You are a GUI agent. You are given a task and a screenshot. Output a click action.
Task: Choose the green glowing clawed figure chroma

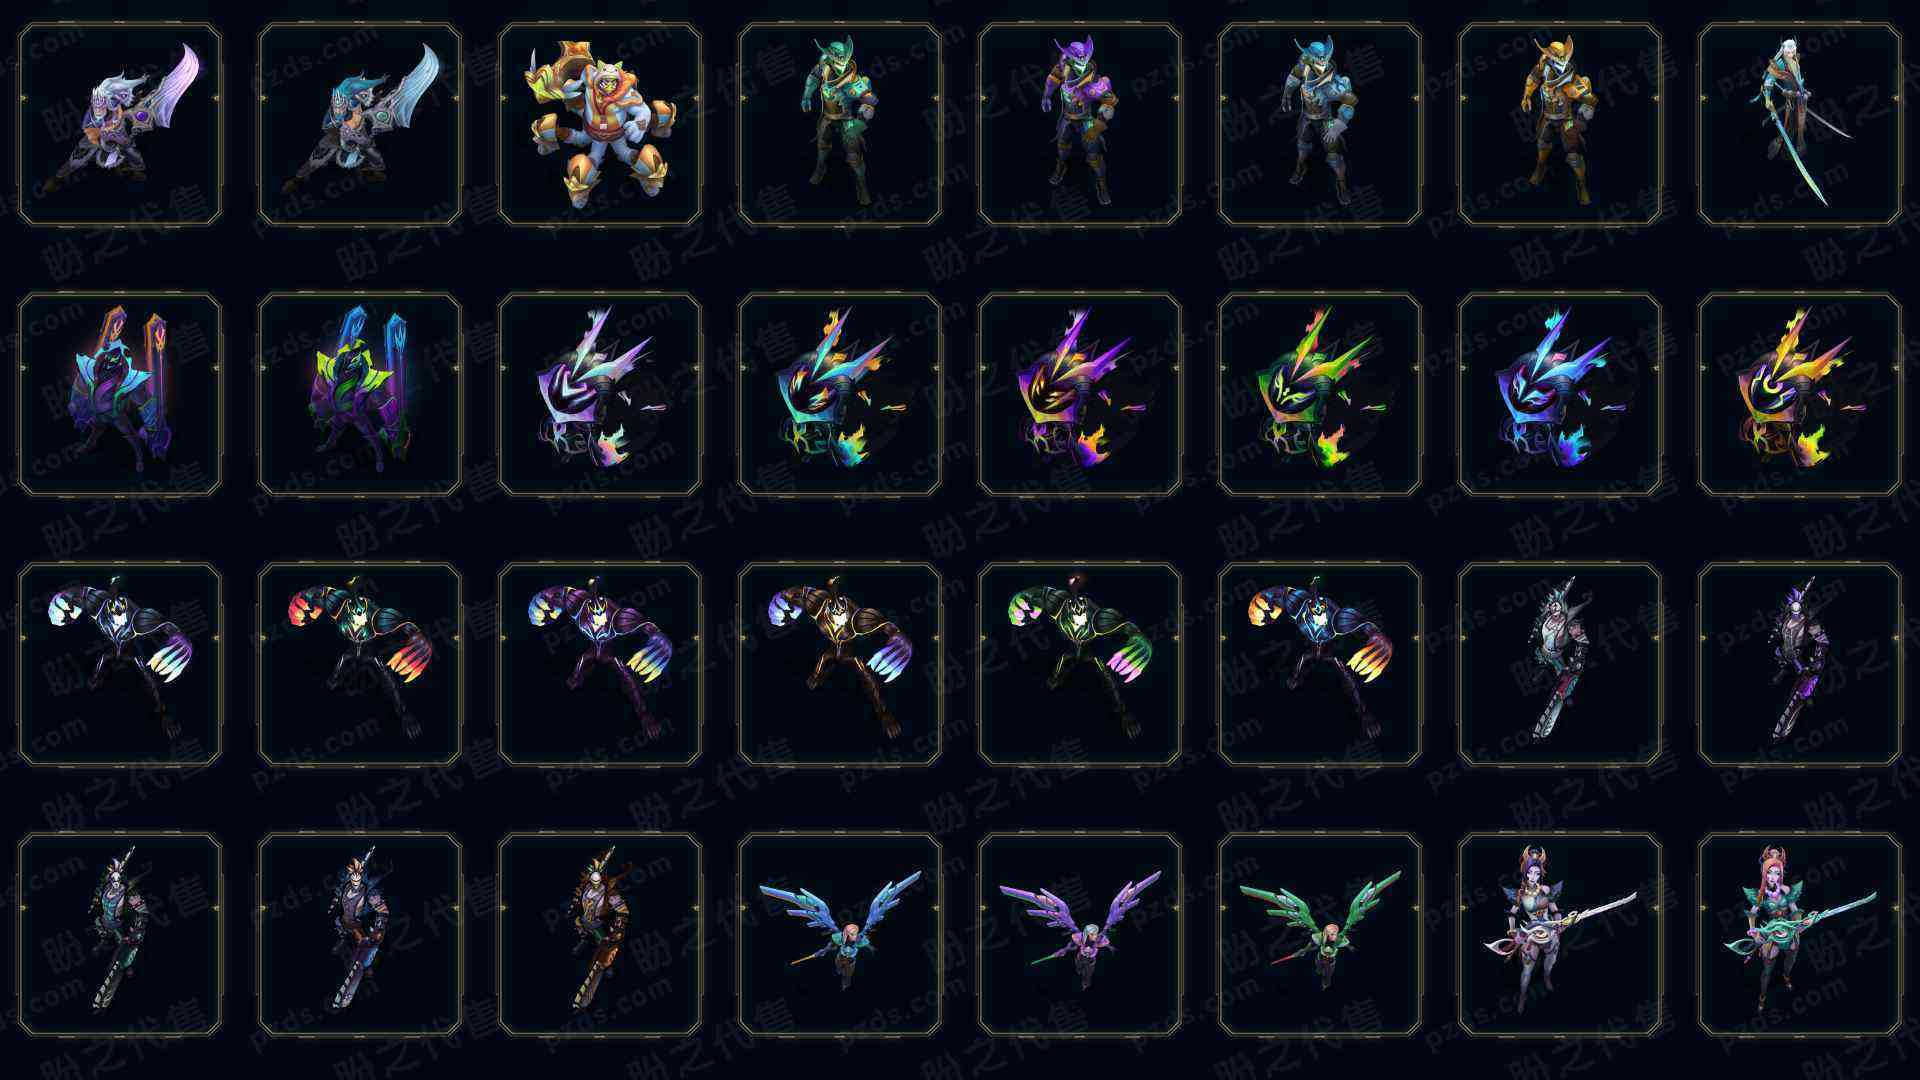pyautogui.click(x=1080, y=664)
